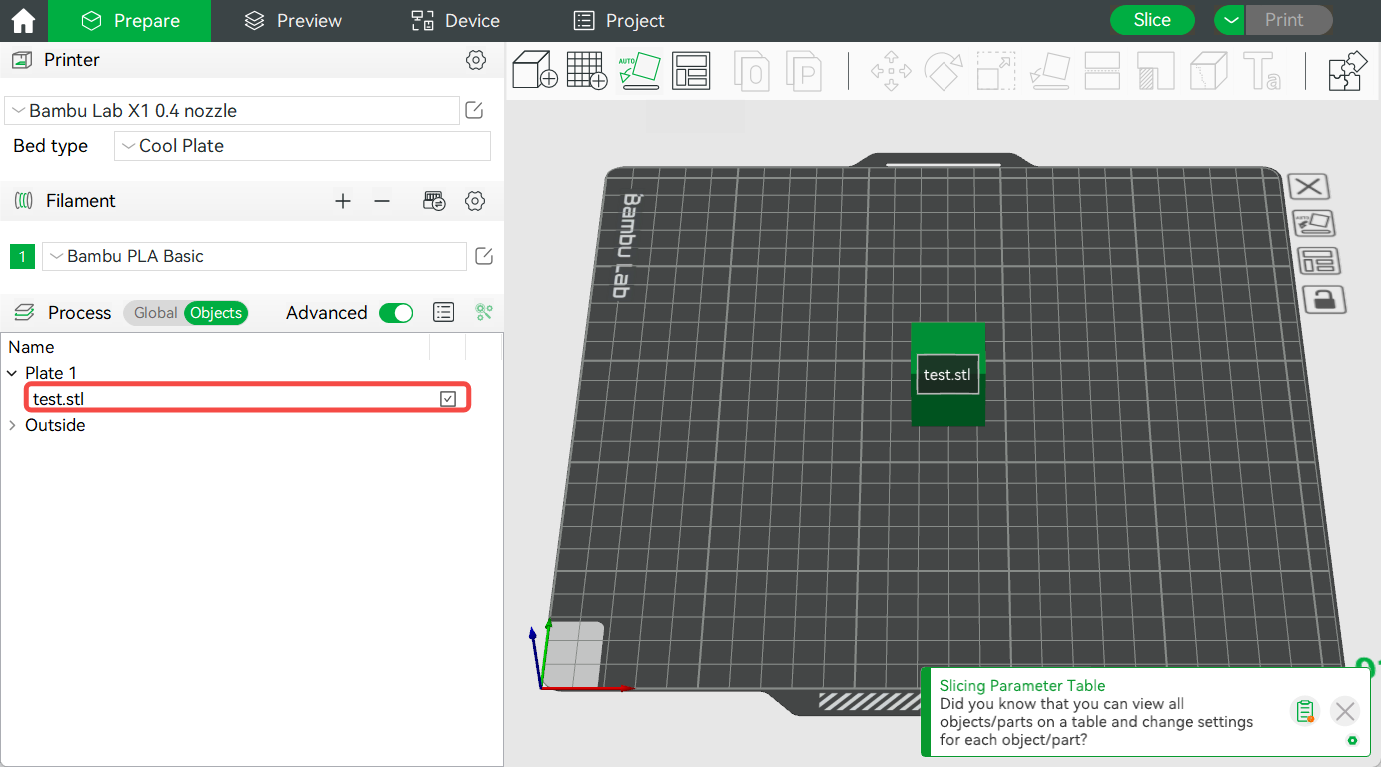Viewport: 1381px width, 767px height.
Task: Arrange all objects automatically
Action: pyautogui.click(x=691, y=71)
